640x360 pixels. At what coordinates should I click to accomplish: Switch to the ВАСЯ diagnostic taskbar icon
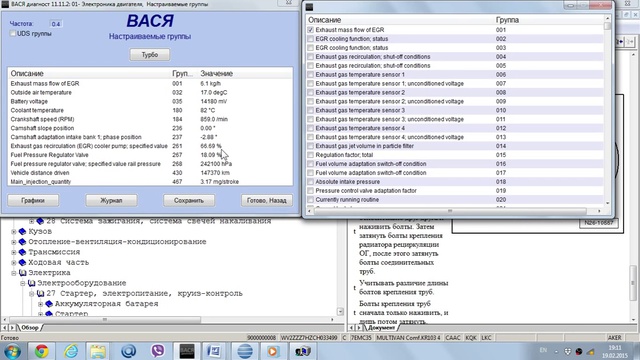tap(187, 351)
